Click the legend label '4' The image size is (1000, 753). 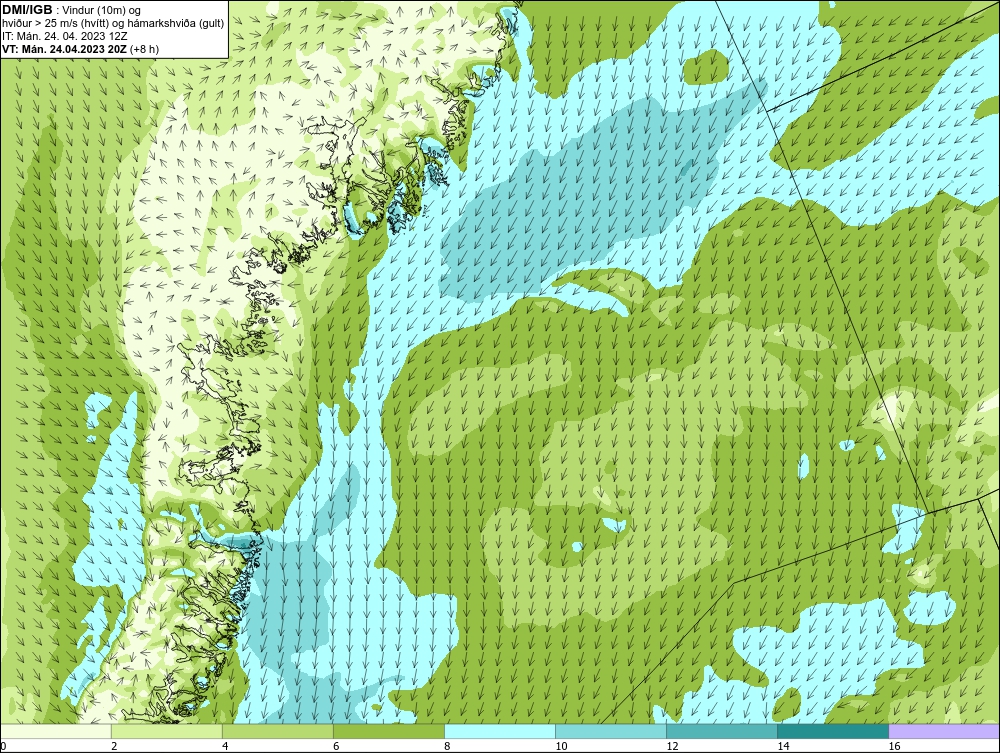[224, 746]
